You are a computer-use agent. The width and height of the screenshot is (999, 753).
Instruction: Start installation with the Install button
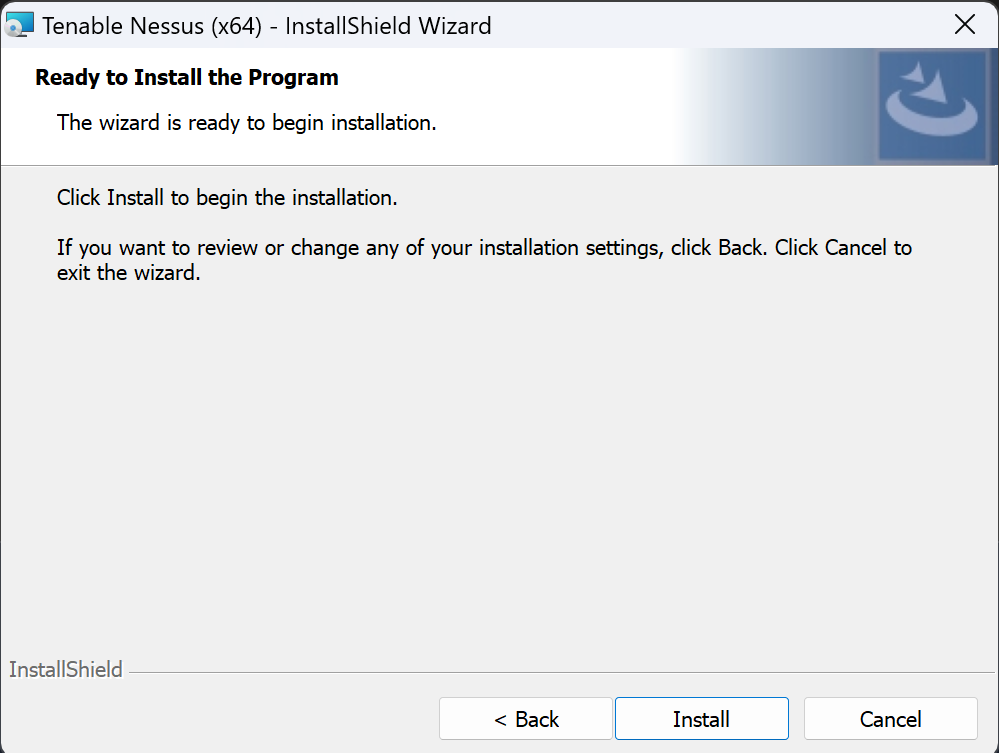click(x=701, y=719)
